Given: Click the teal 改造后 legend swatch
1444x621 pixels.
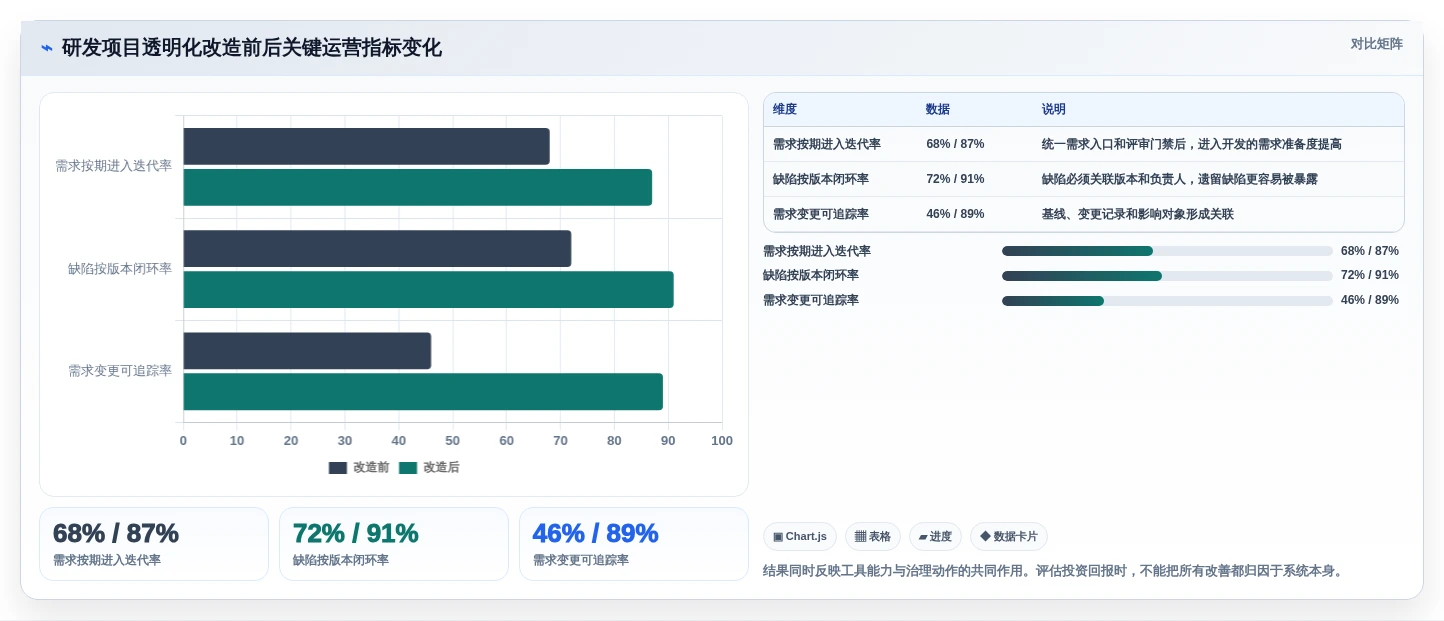Looking at the screenshot, I should coord(408,468).
